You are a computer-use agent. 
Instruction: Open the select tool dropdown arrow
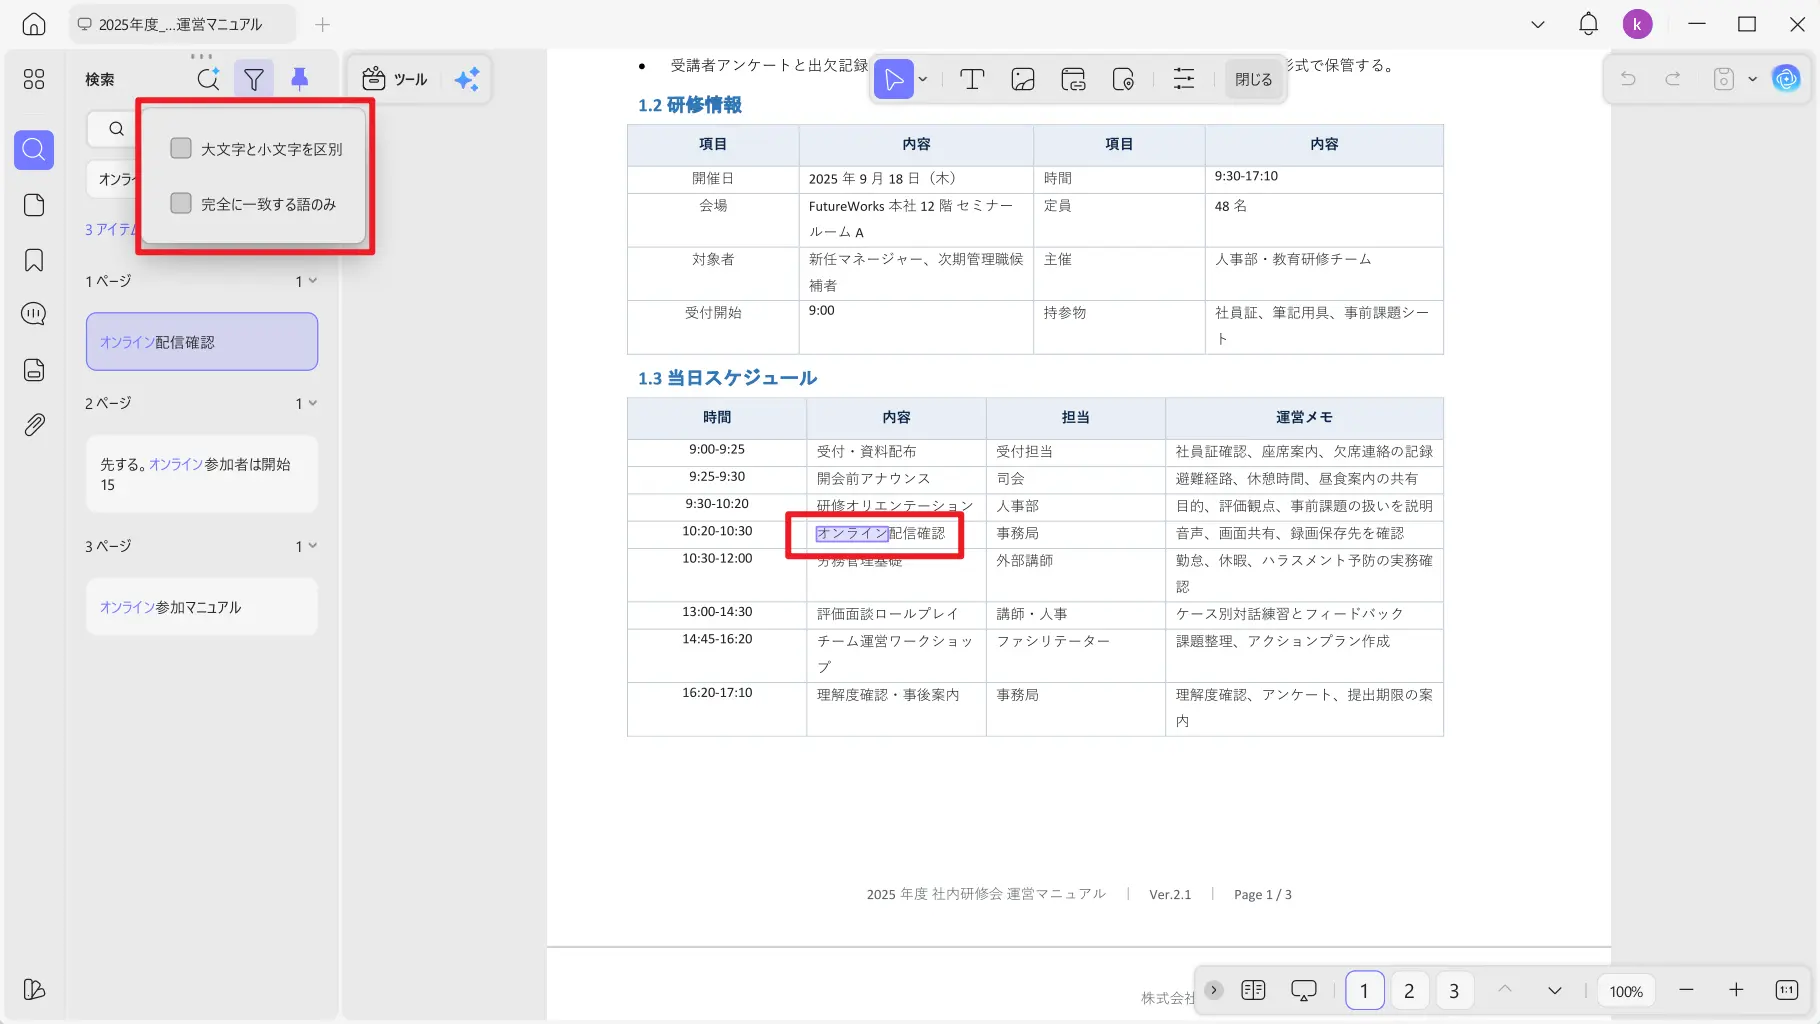pyautogui.click(x=923, y=79)
